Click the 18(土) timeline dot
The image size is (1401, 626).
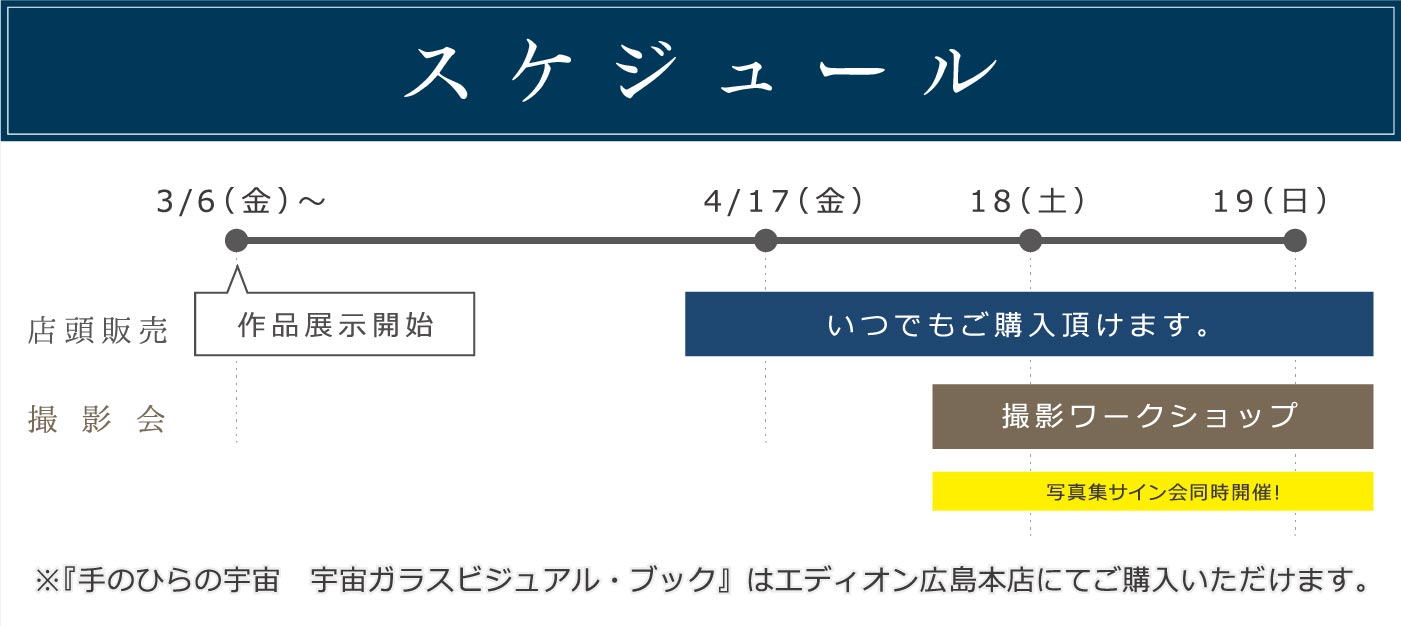(1030, 241)
